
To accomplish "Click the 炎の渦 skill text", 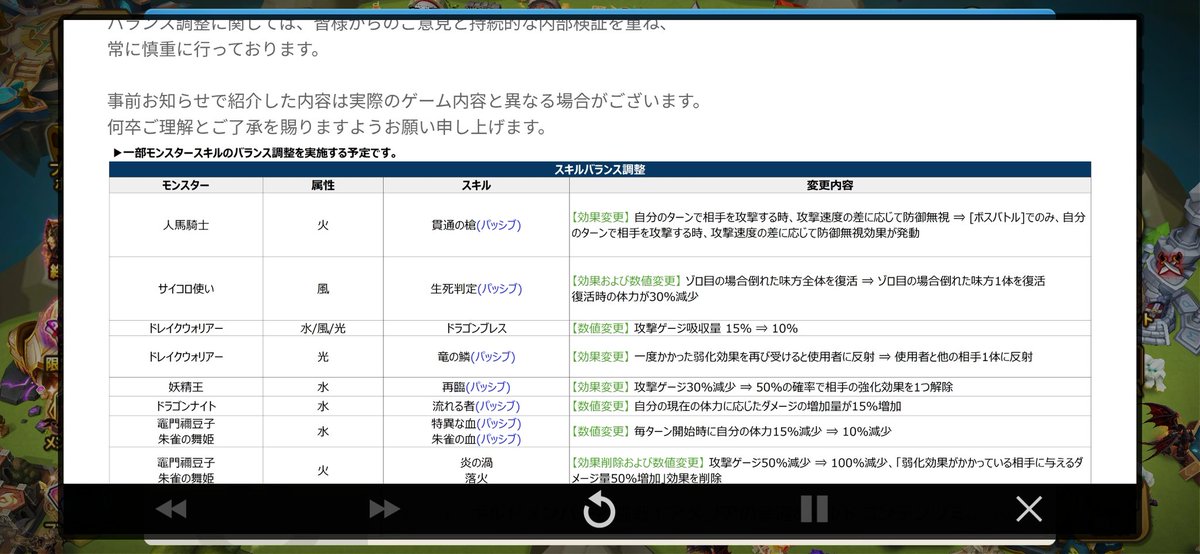I will pos(475,464).
